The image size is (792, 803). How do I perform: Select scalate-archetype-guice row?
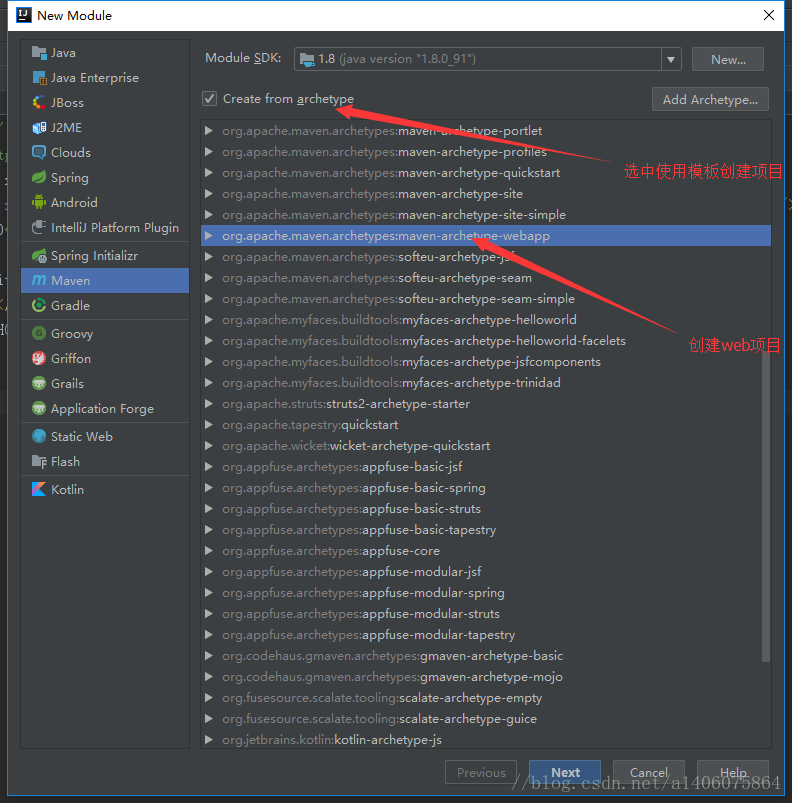tap(486, 719)
